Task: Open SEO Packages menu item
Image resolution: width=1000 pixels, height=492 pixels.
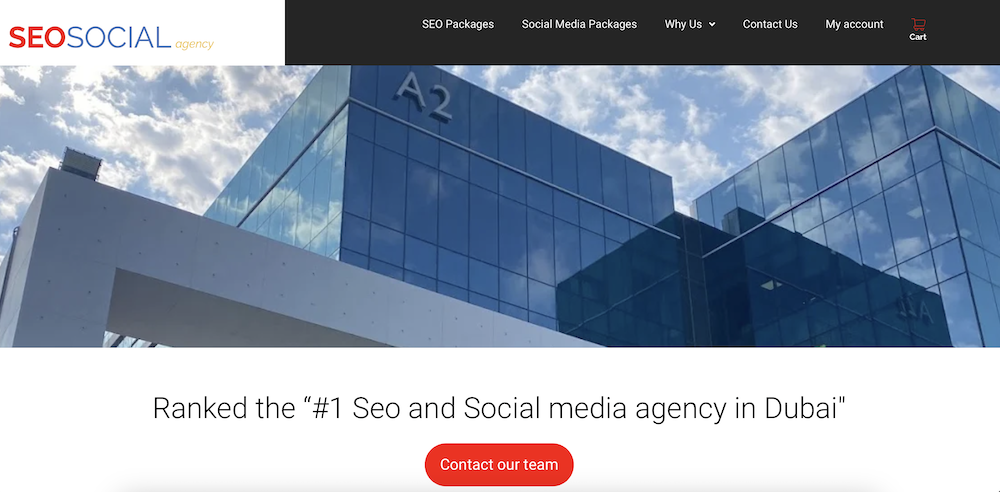Action: (458, 24)
